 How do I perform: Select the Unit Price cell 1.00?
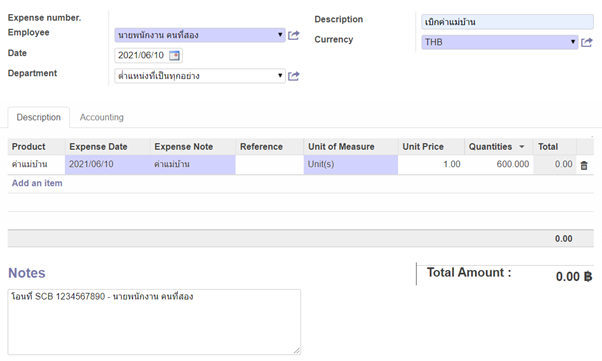click(x=431, y=164)
